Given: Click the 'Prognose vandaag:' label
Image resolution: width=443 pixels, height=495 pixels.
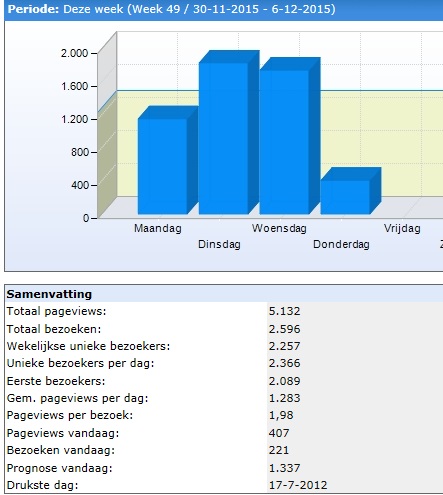Looking at the screenshot, I should point(60,468).
